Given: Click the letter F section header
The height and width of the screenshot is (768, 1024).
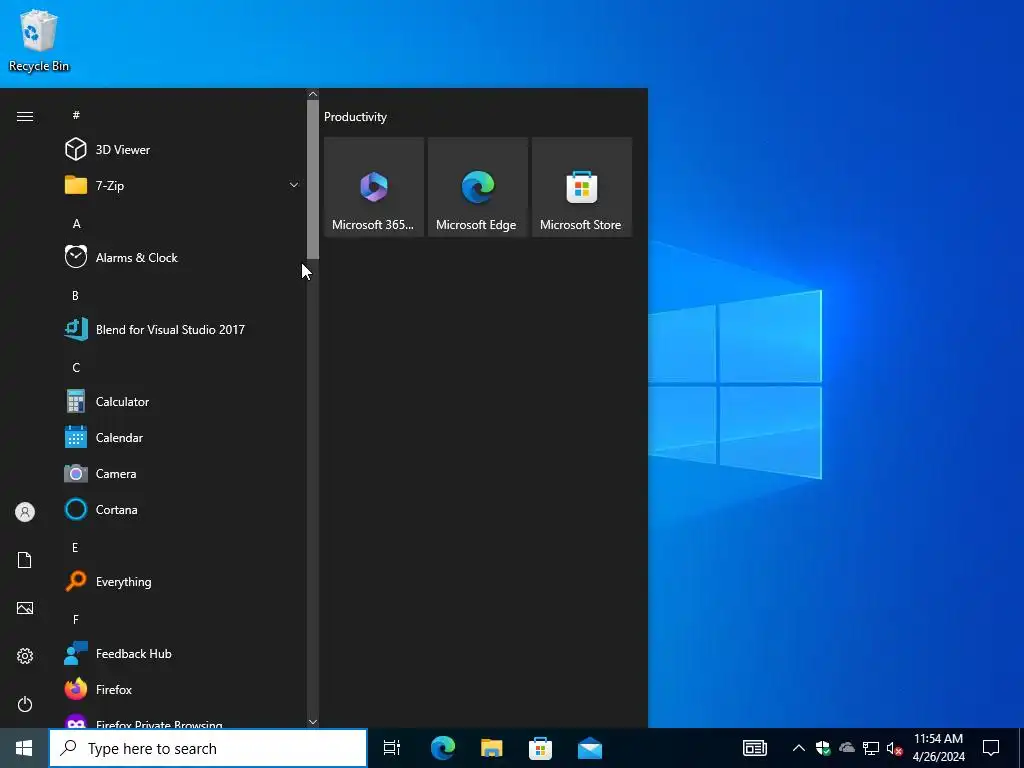Looking at the screenshot, I should point(76,619).
